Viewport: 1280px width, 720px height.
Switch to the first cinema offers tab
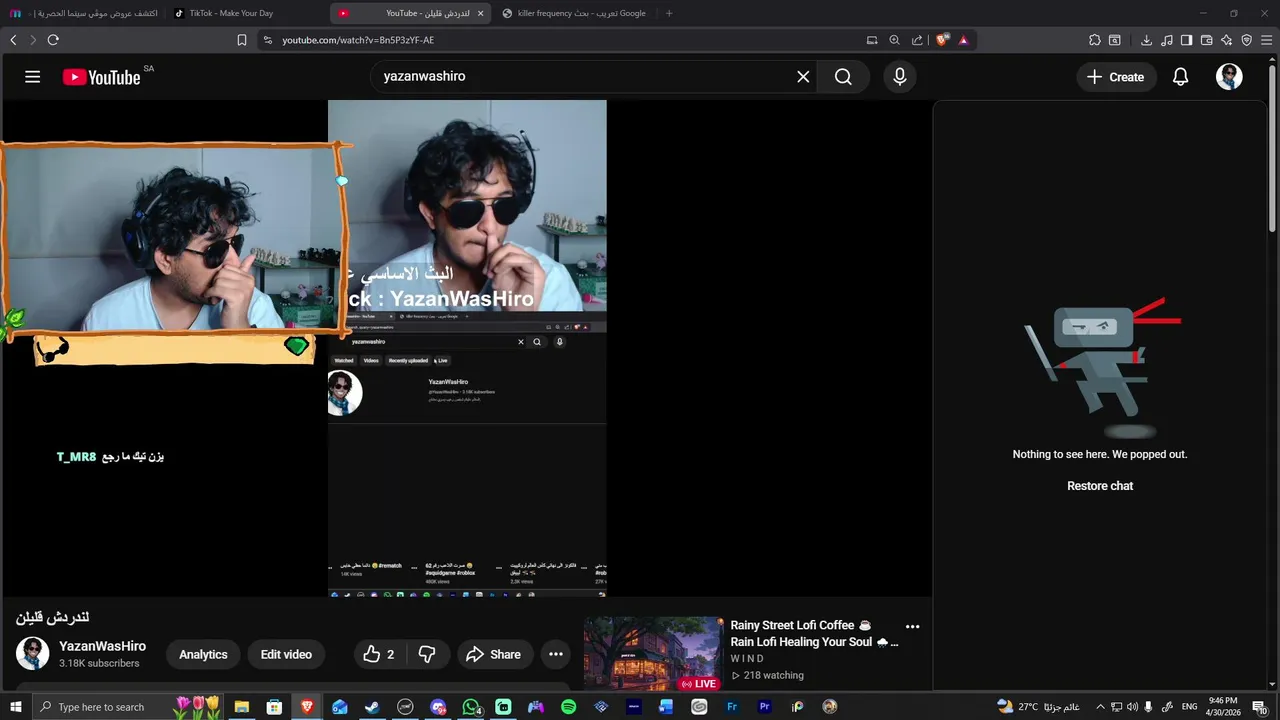click(x=82, y=13)
